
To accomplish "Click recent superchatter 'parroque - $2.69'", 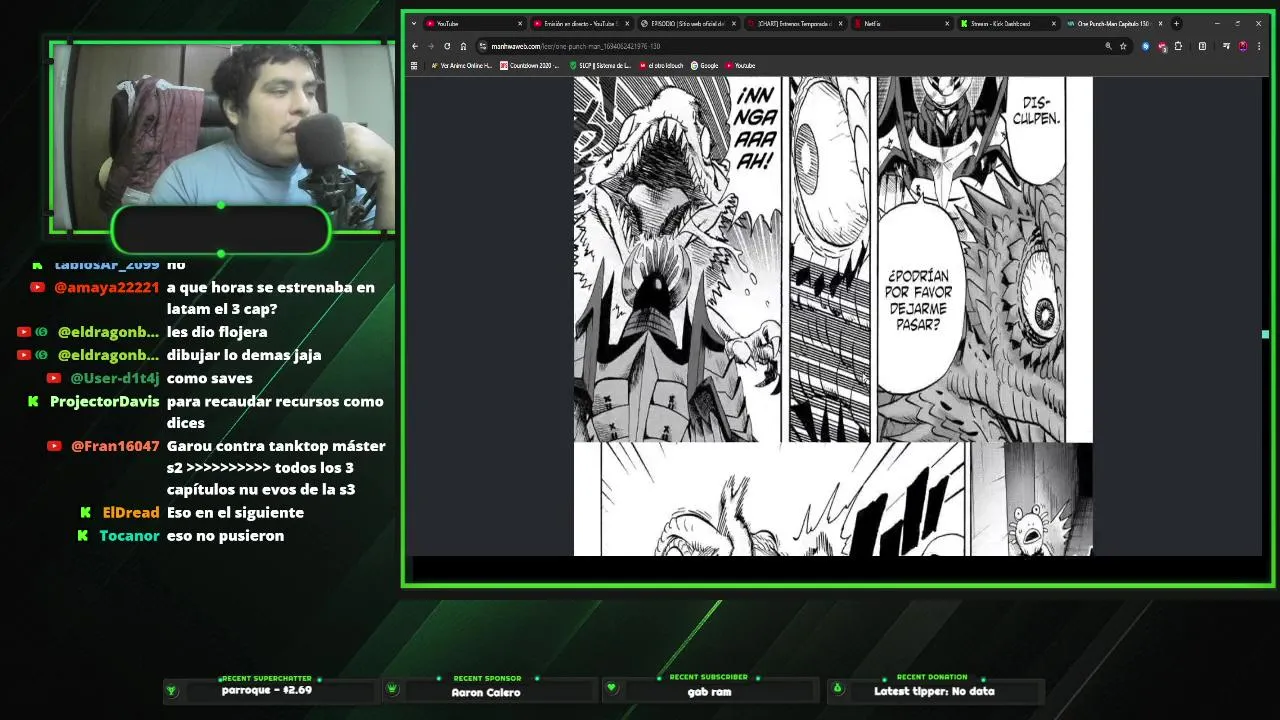I will (x=267, y=690).
